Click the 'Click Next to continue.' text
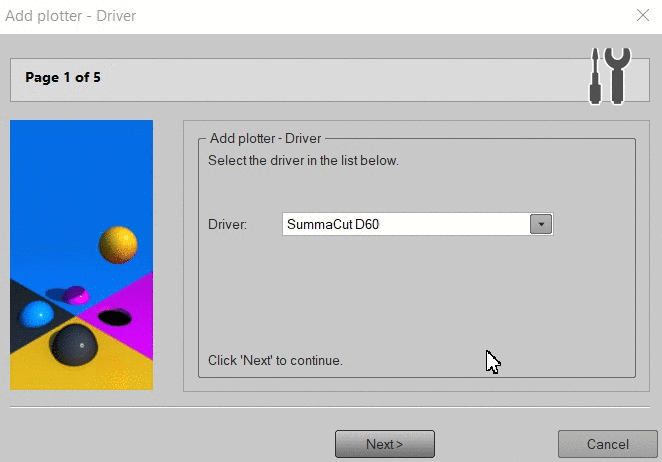This screenshot has width=662, height=462. (x=275, y=360)
